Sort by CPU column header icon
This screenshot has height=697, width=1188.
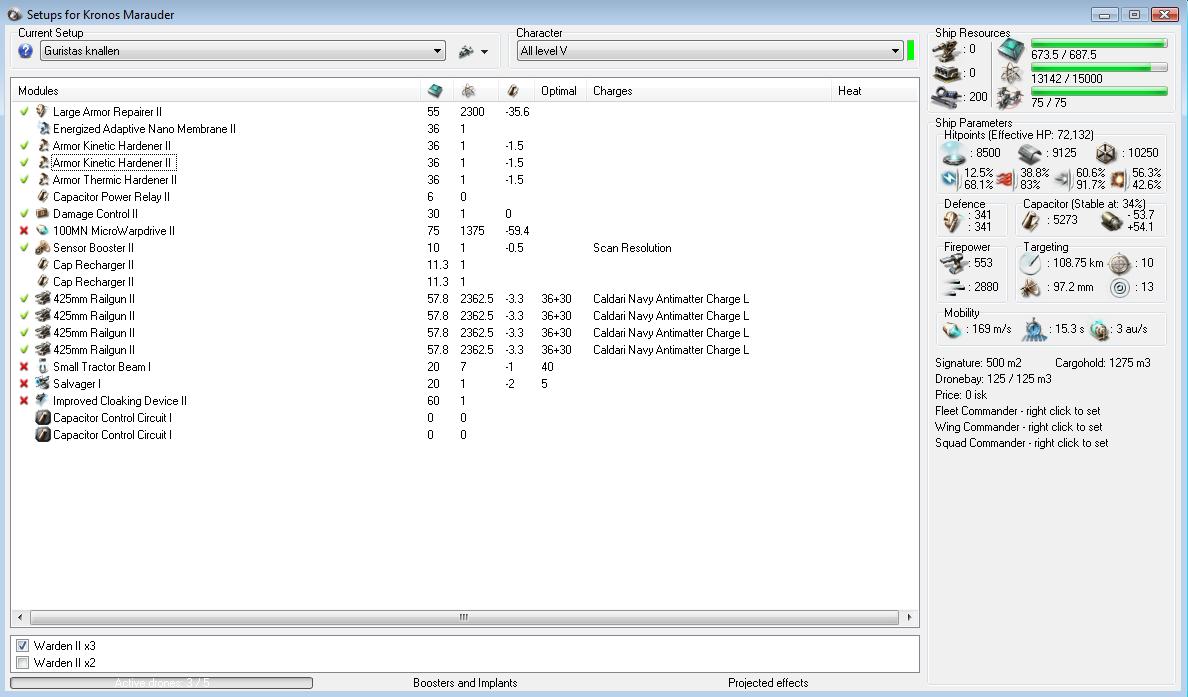click(x=435, y=91)
